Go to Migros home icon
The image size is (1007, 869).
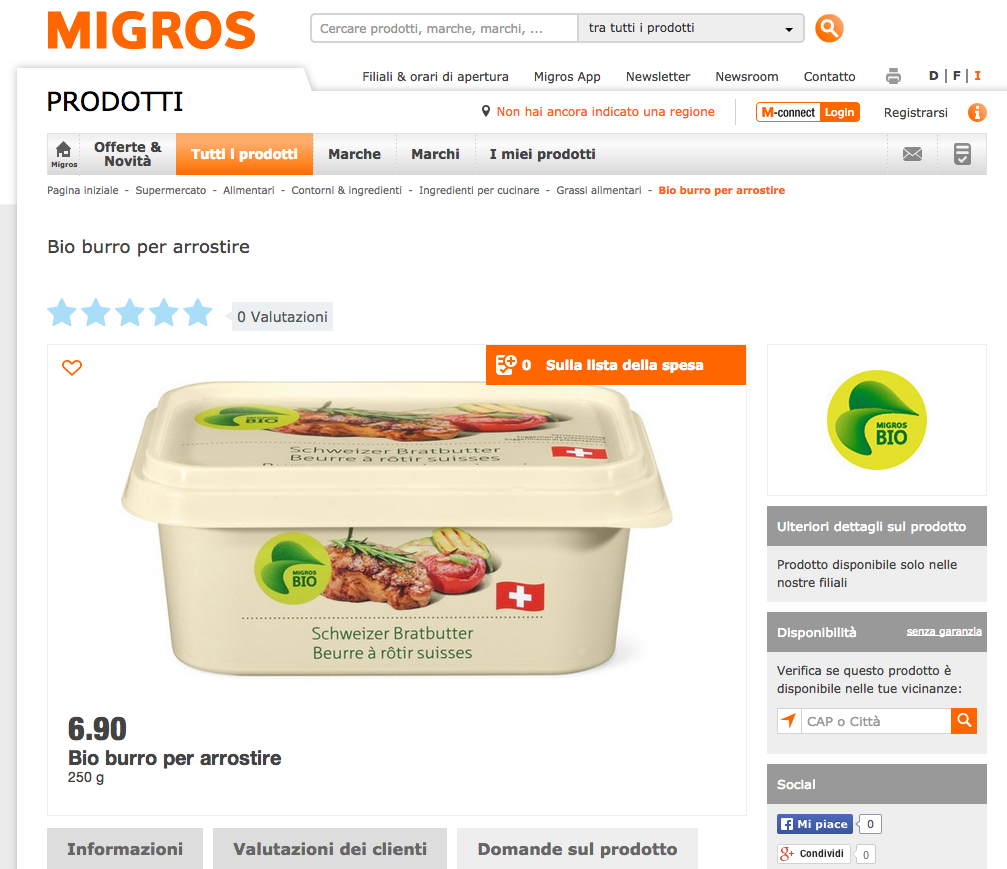pos(64,154)
